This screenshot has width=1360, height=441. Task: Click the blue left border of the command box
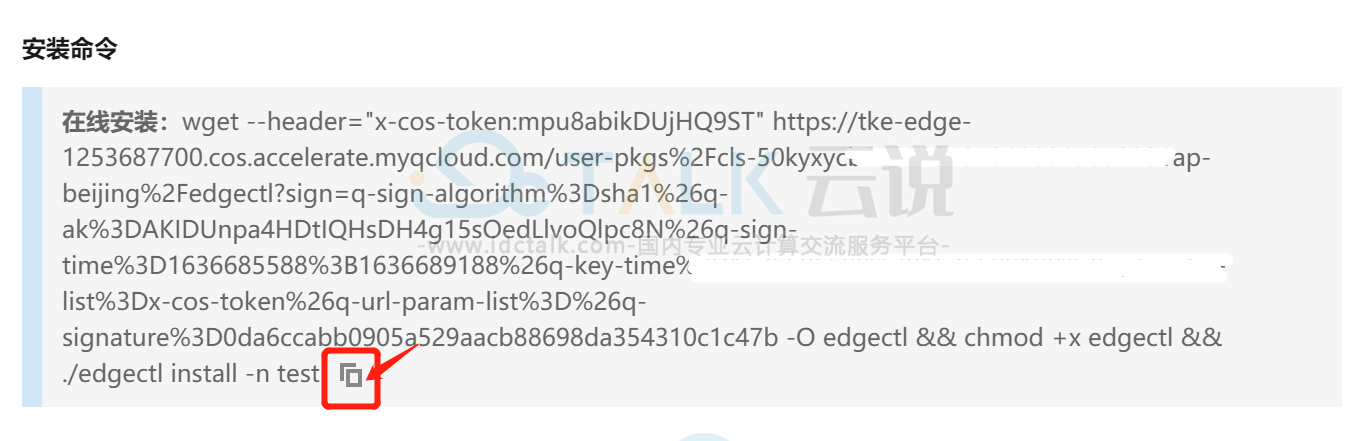coord(32,247)
